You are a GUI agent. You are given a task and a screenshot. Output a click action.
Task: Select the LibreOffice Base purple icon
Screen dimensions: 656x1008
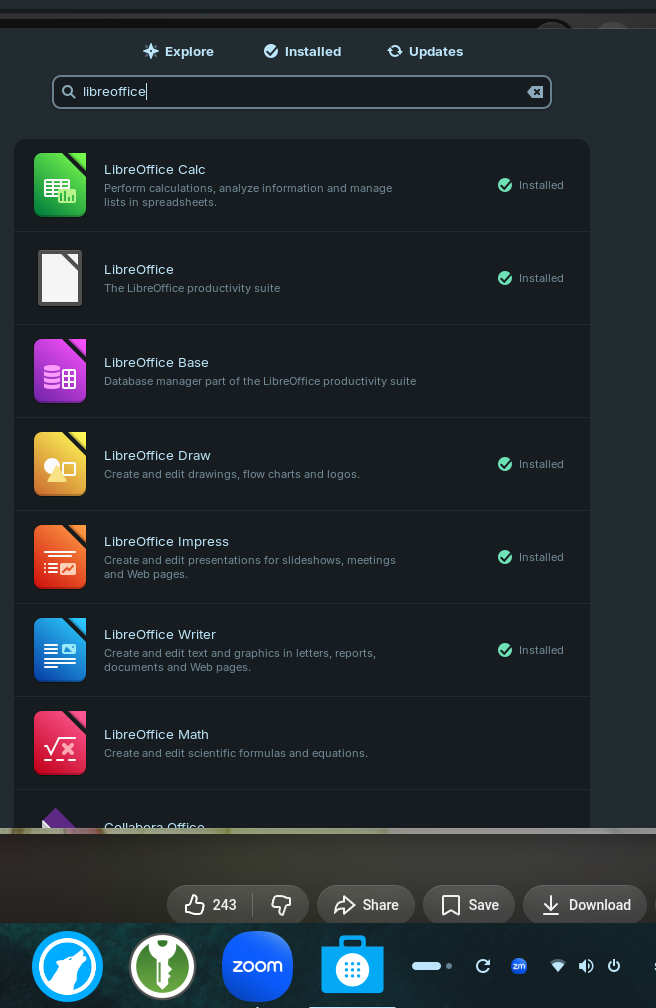60,371
